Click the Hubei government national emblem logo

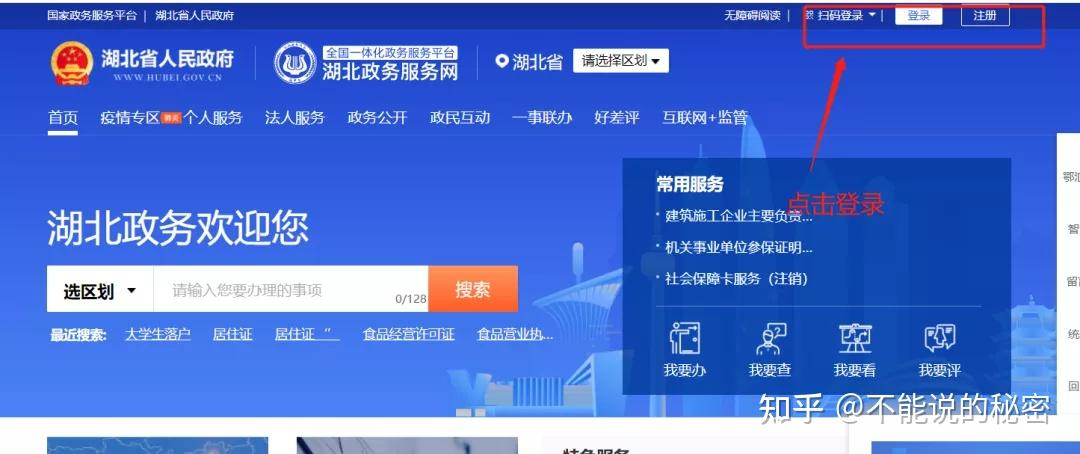point(71,64)
